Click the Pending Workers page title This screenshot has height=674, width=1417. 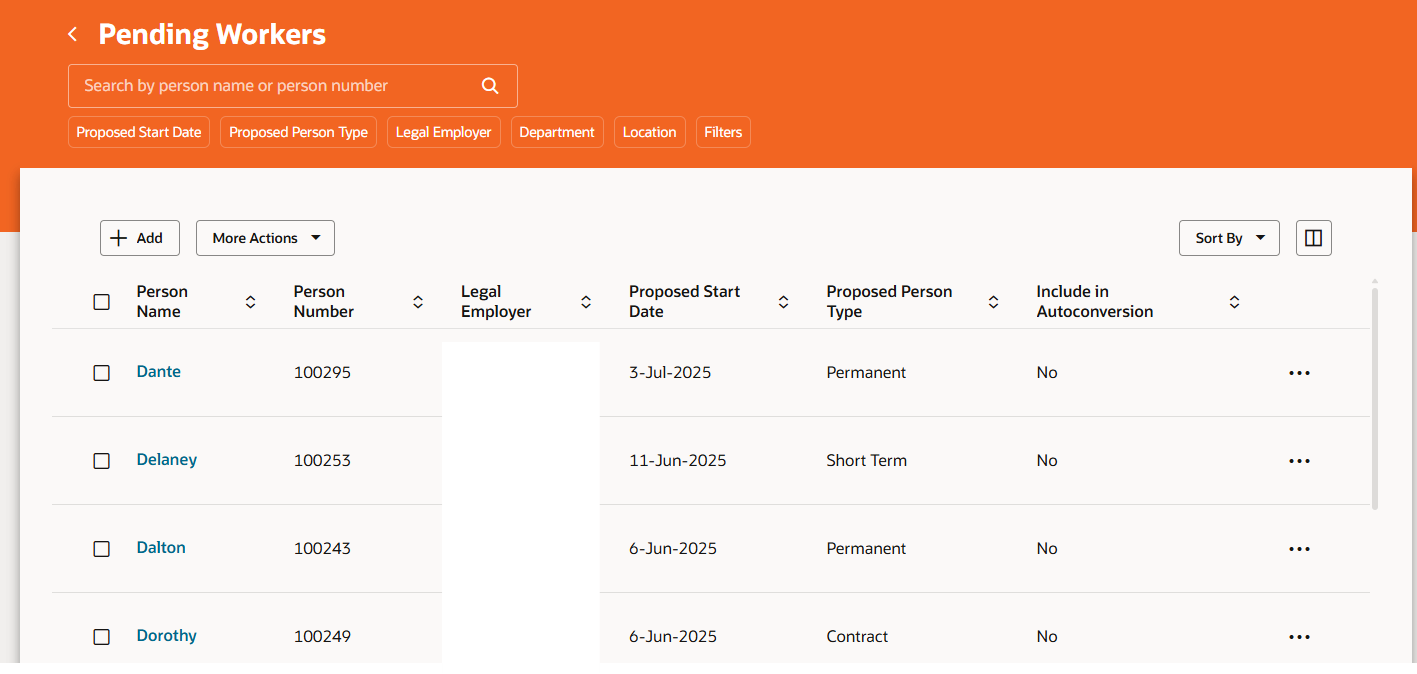point(212,35)
